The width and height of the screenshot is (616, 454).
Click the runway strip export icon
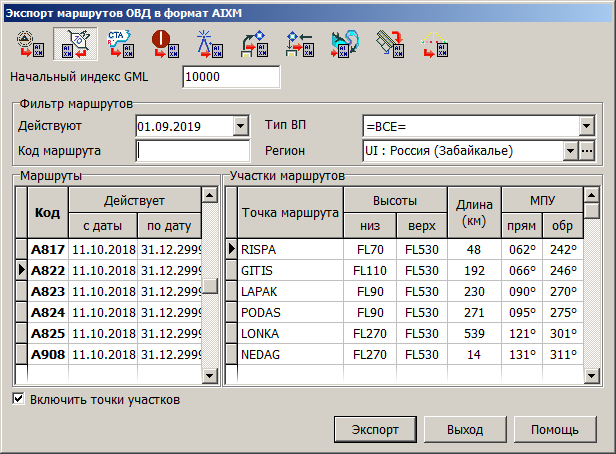[x=388, y=45]
